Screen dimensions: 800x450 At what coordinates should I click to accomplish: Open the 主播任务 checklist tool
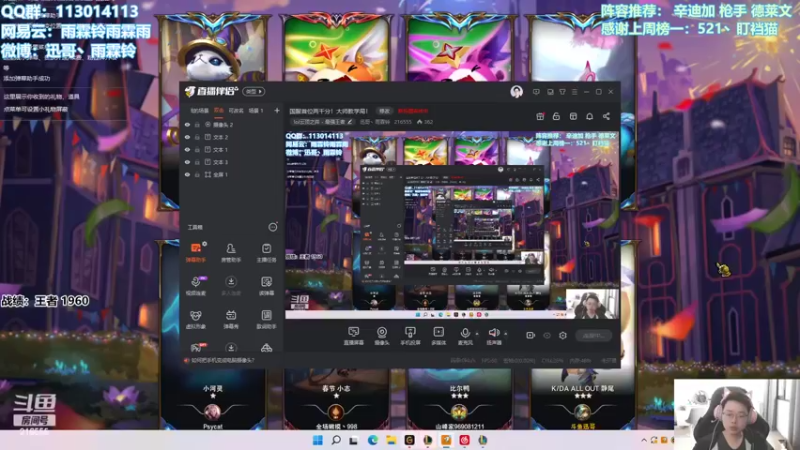click(x=266, y=253)
